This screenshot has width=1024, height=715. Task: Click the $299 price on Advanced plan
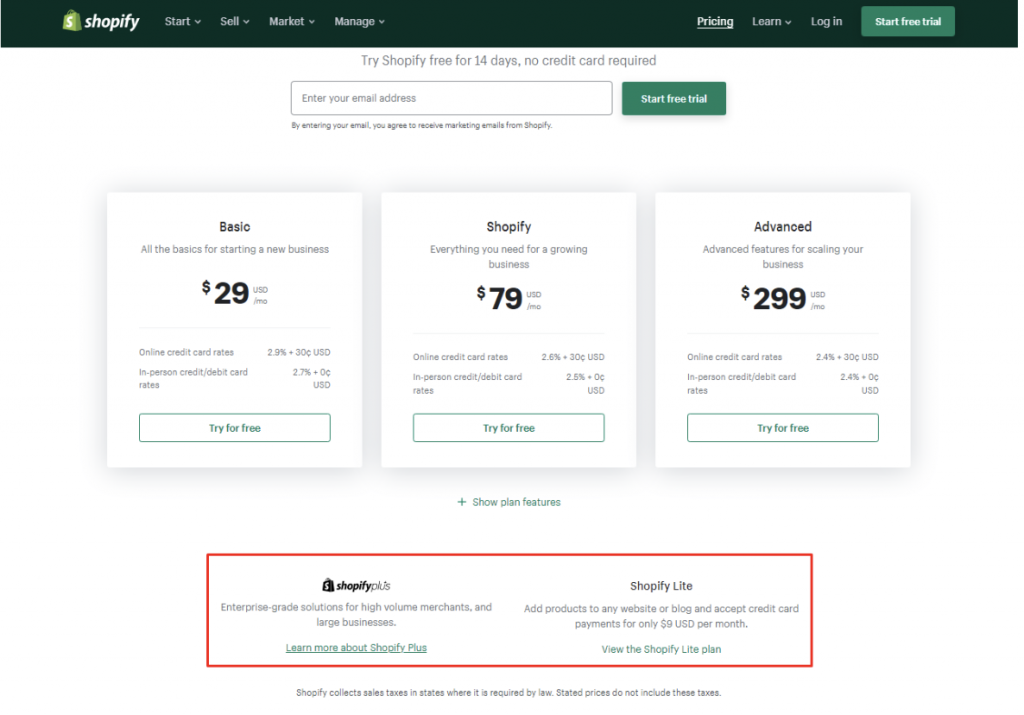[782, 298]
